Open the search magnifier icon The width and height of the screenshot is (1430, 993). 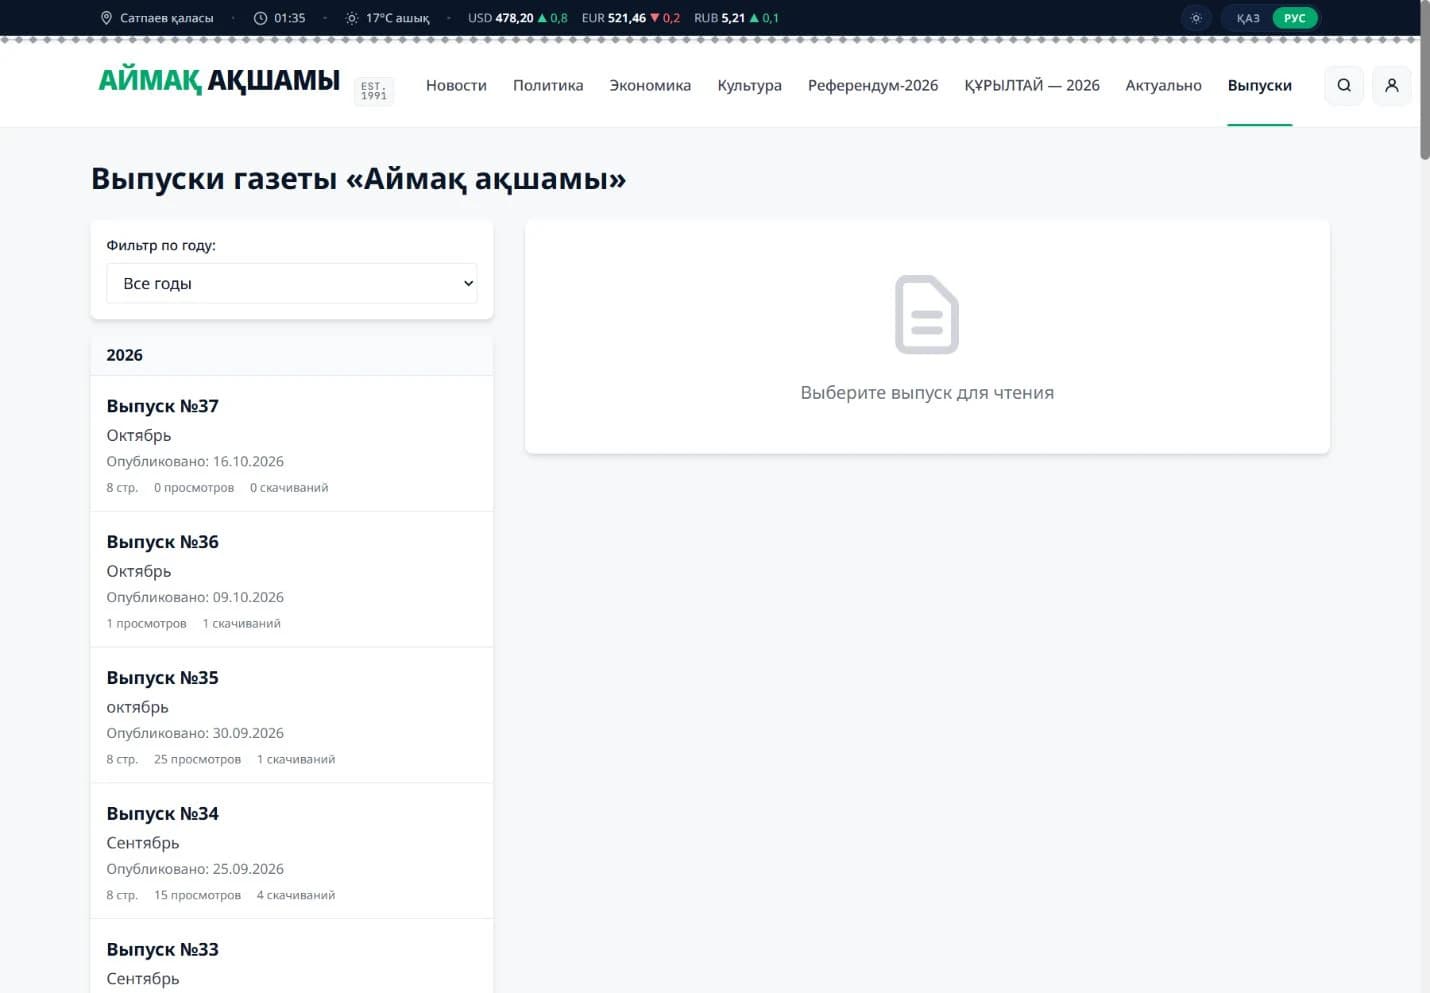click(x=1344, y=85)
